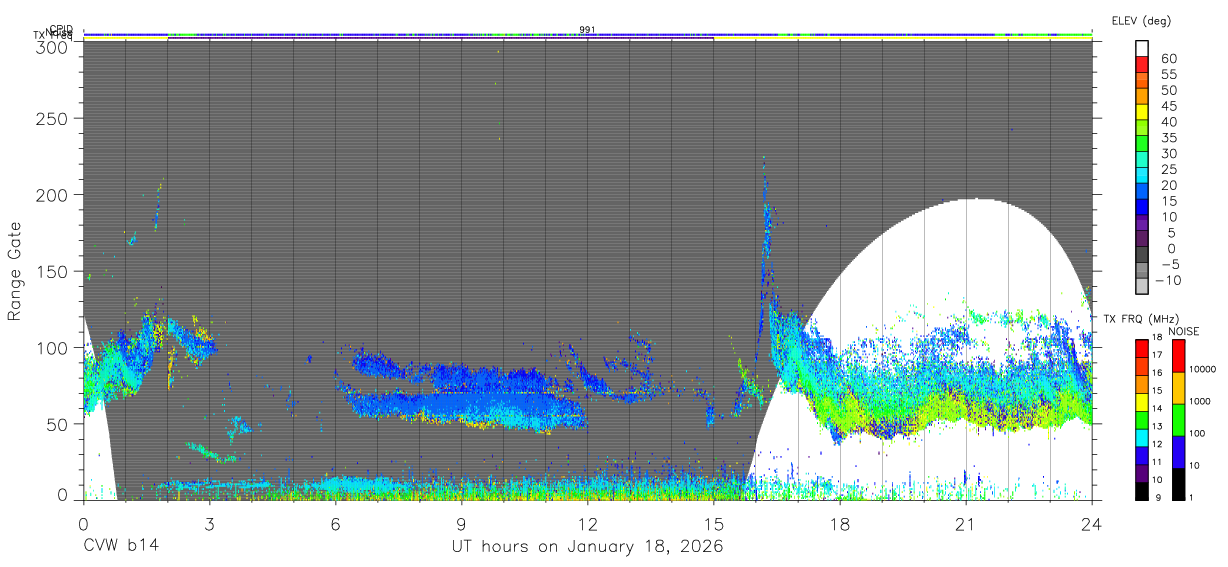This screenshot has height=567, width=1228.
Task: Click the CVW b14 radar label
Action: click(120, 547)
